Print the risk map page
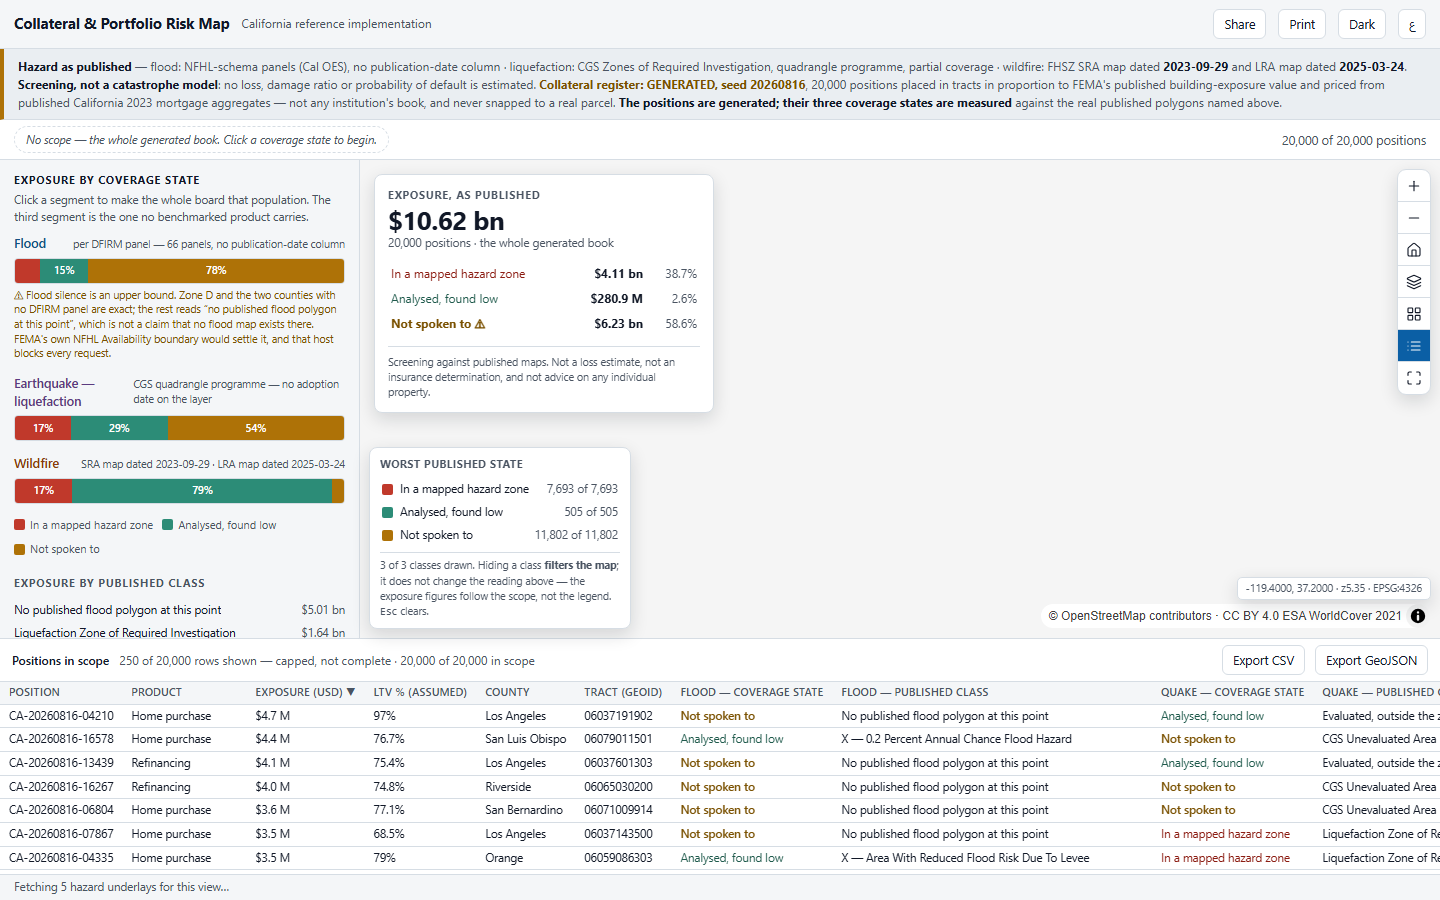The width and height of the screenshot is (1440, 900). [x=1302, y=25]
